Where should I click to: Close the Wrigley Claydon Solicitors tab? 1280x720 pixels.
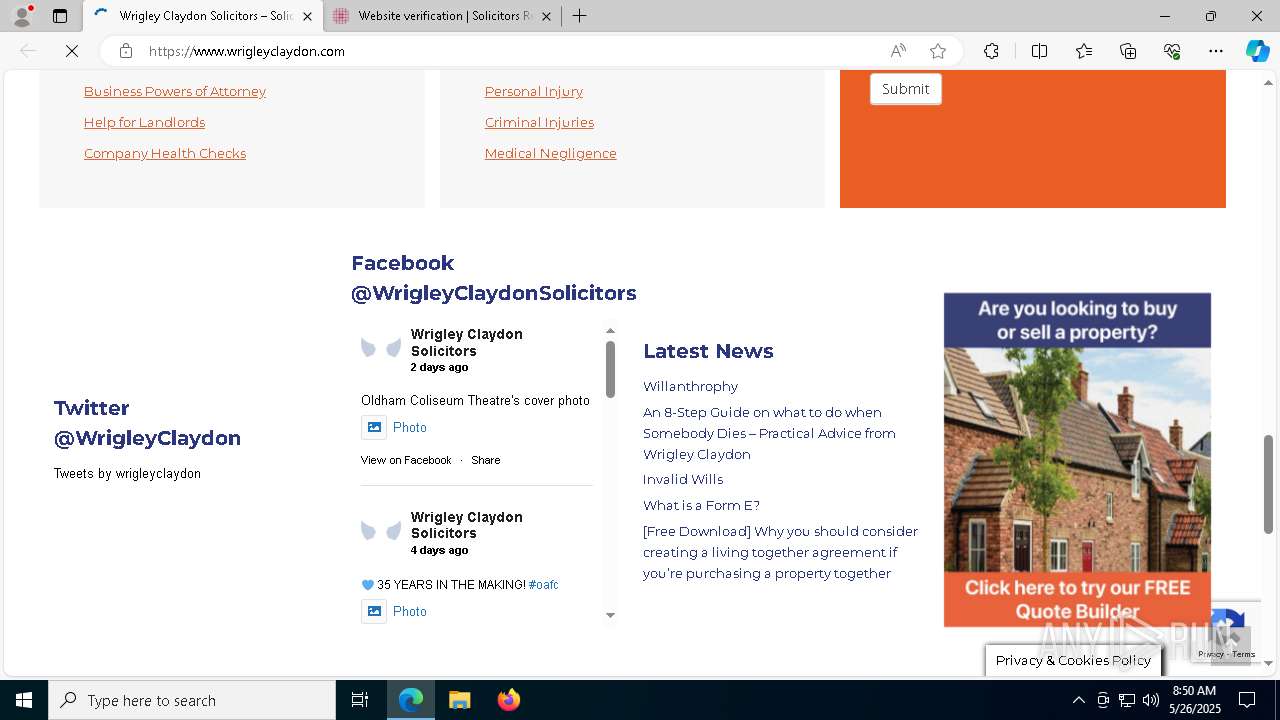coord(307,16)
